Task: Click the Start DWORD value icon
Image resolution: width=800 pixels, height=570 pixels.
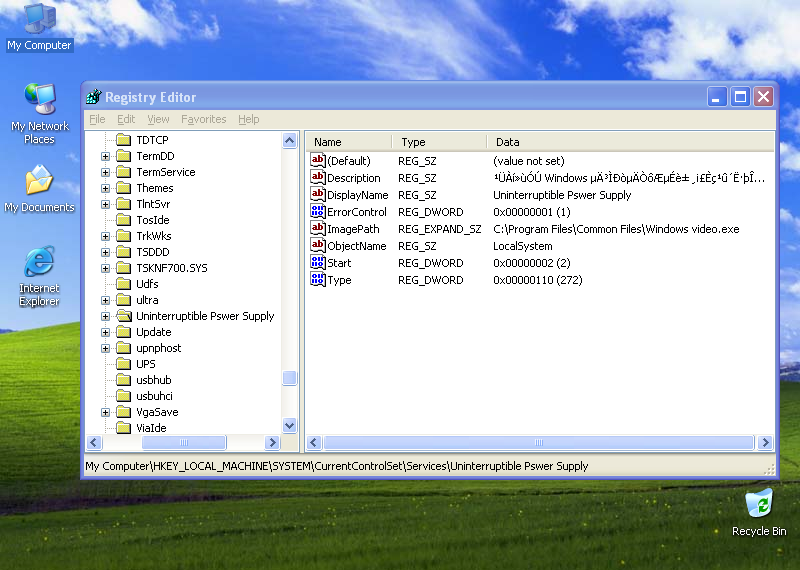Action: pyautogui.click(x=318, y=263)
